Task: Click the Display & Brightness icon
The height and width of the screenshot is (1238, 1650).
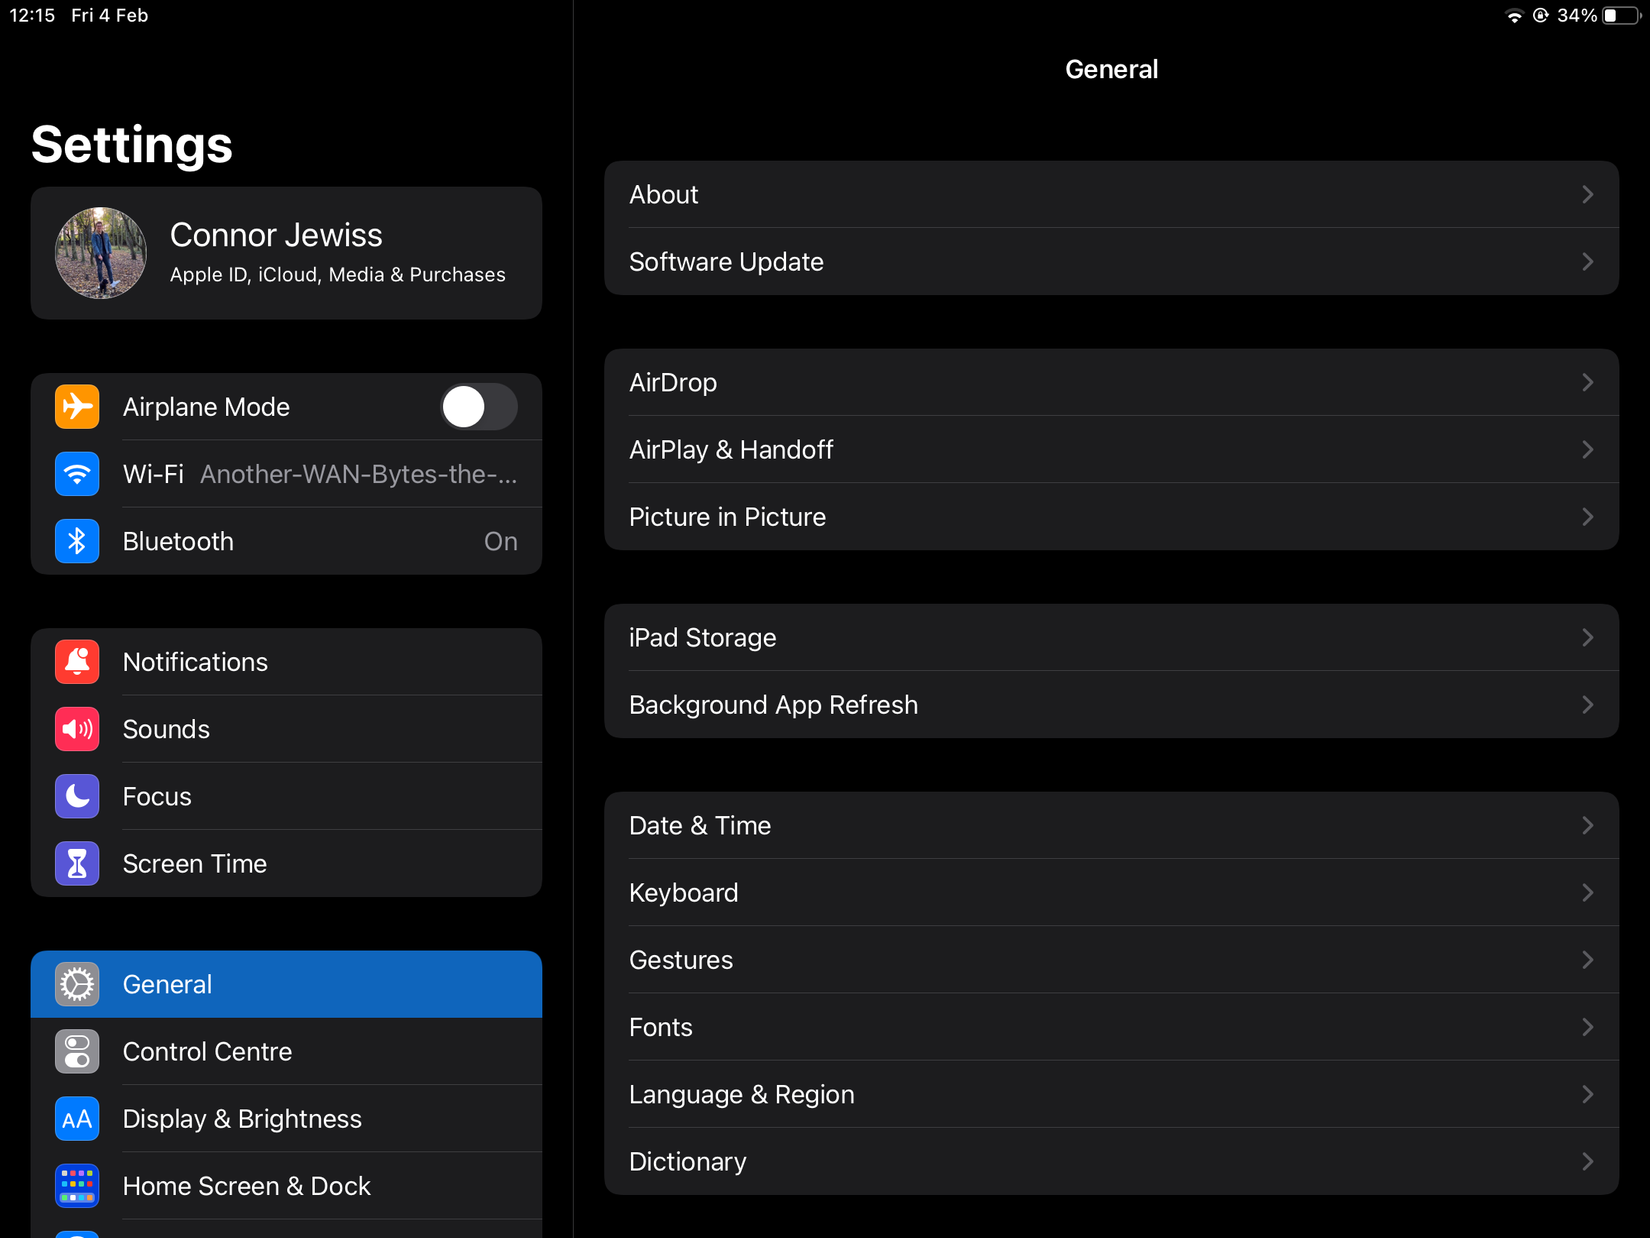Action: 77,1118
